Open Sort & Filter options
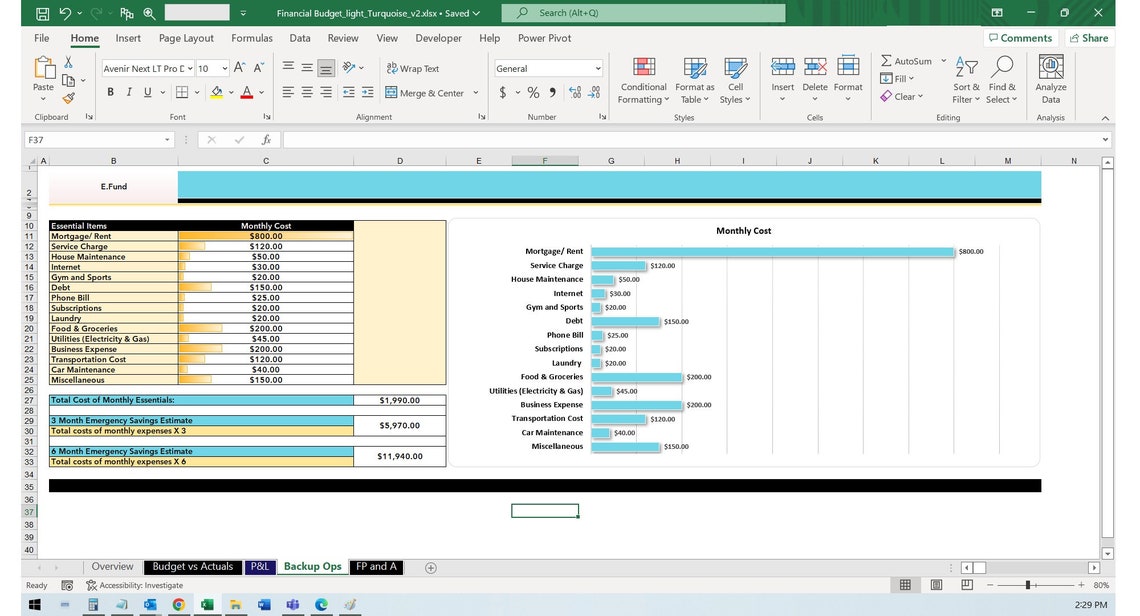This screenshot has height=616, width=1140. coord(965,80)
